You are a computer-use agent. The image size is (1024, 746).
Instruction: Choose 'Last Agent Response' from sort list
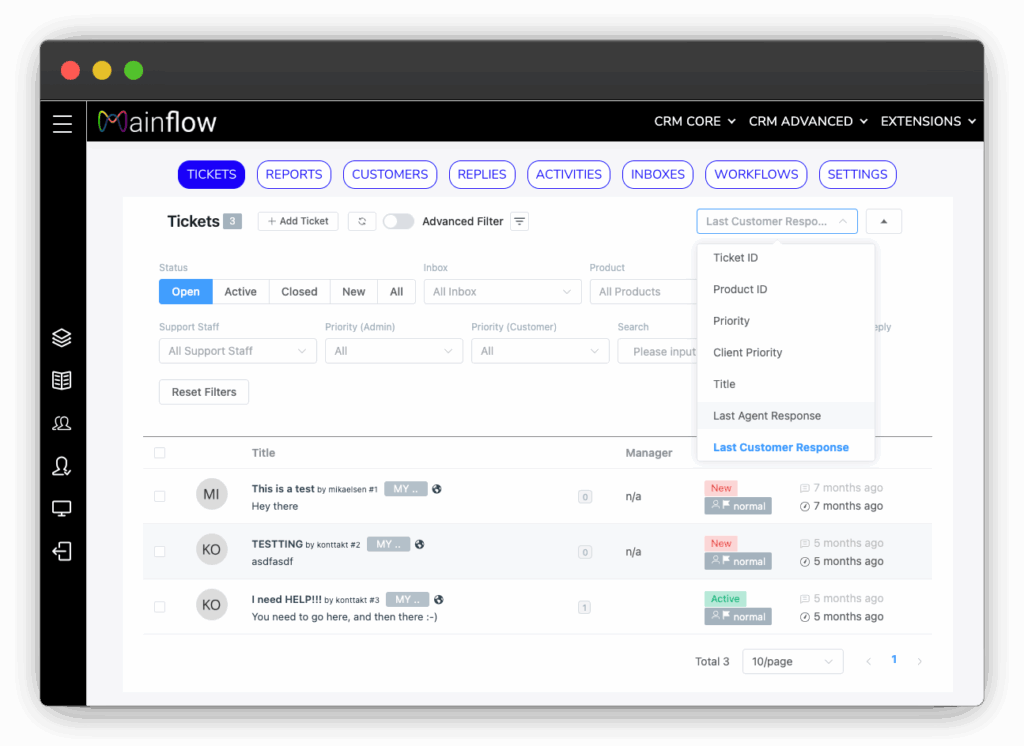coord(767,416)
